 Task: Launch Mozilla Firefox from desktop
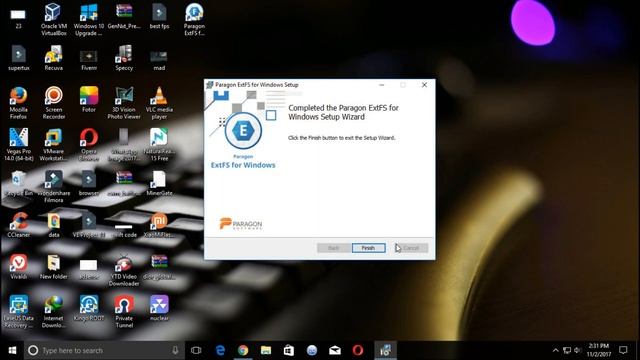click(18, 103)
